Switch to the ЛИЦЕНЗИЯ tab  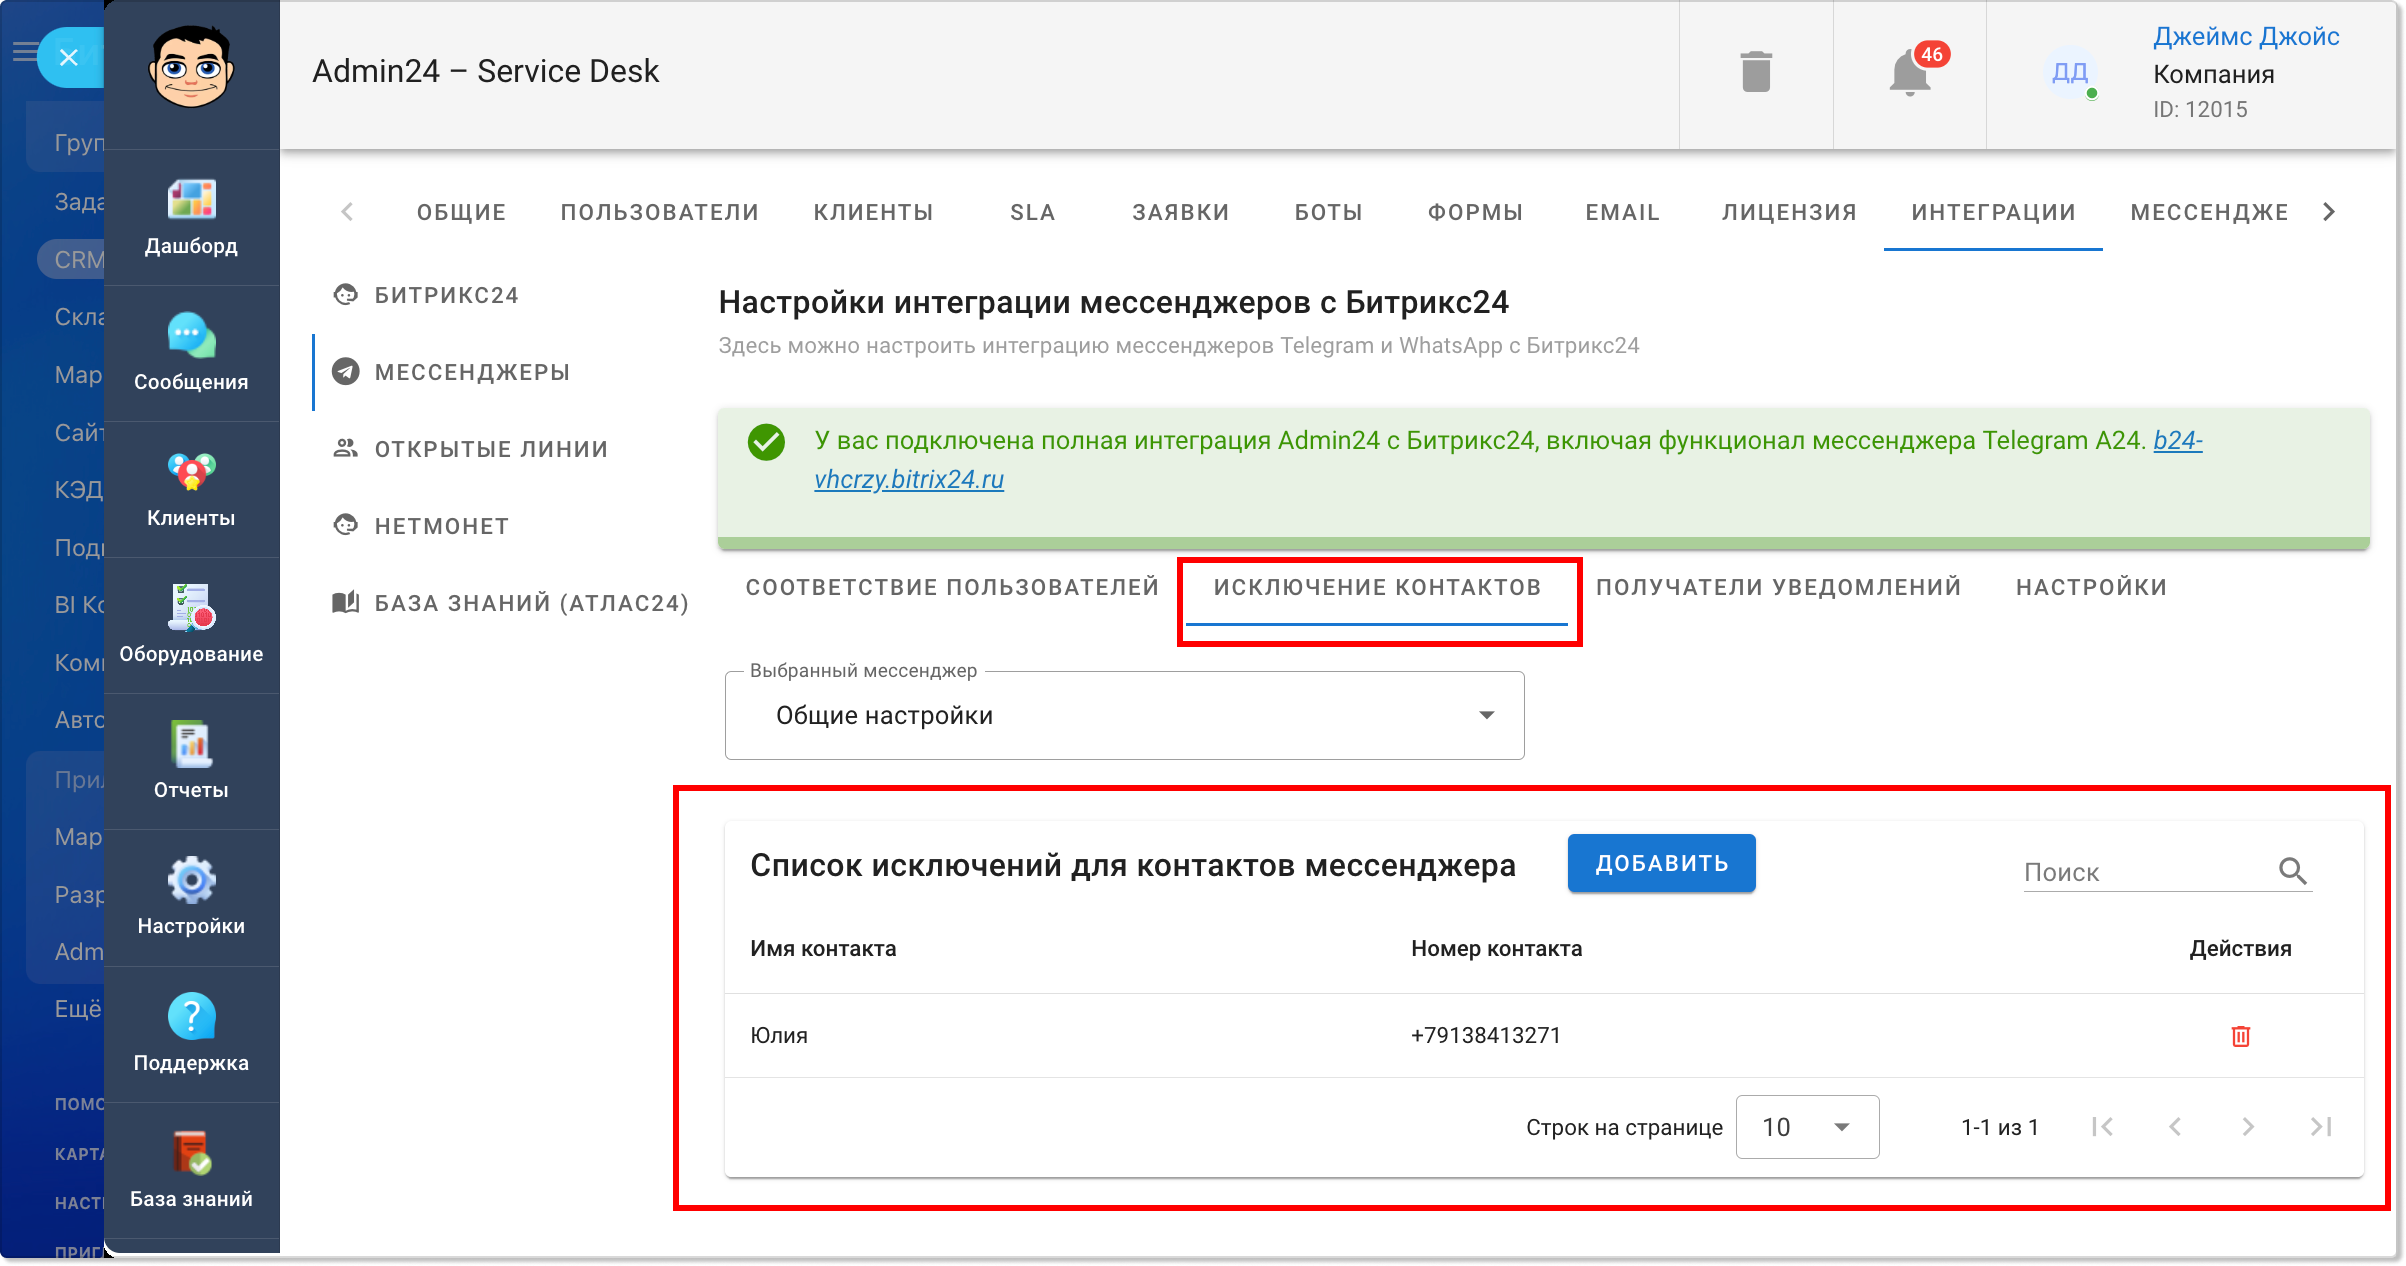(x=1789, y=212)
